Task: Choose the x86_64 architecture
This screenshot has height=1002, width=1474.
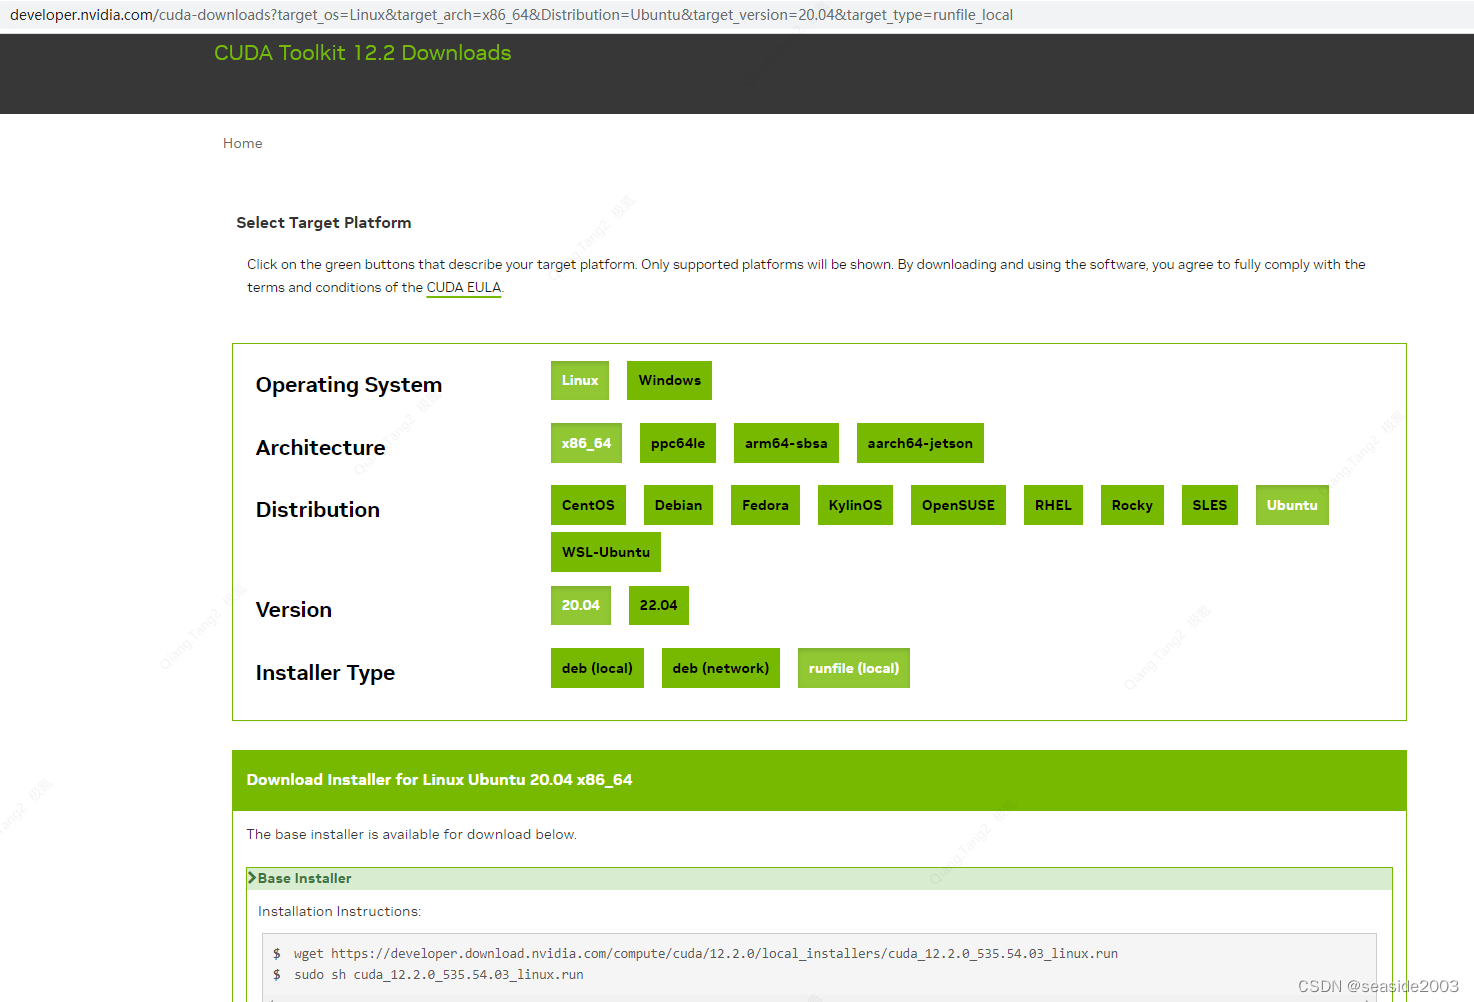Action: [586, 443]
